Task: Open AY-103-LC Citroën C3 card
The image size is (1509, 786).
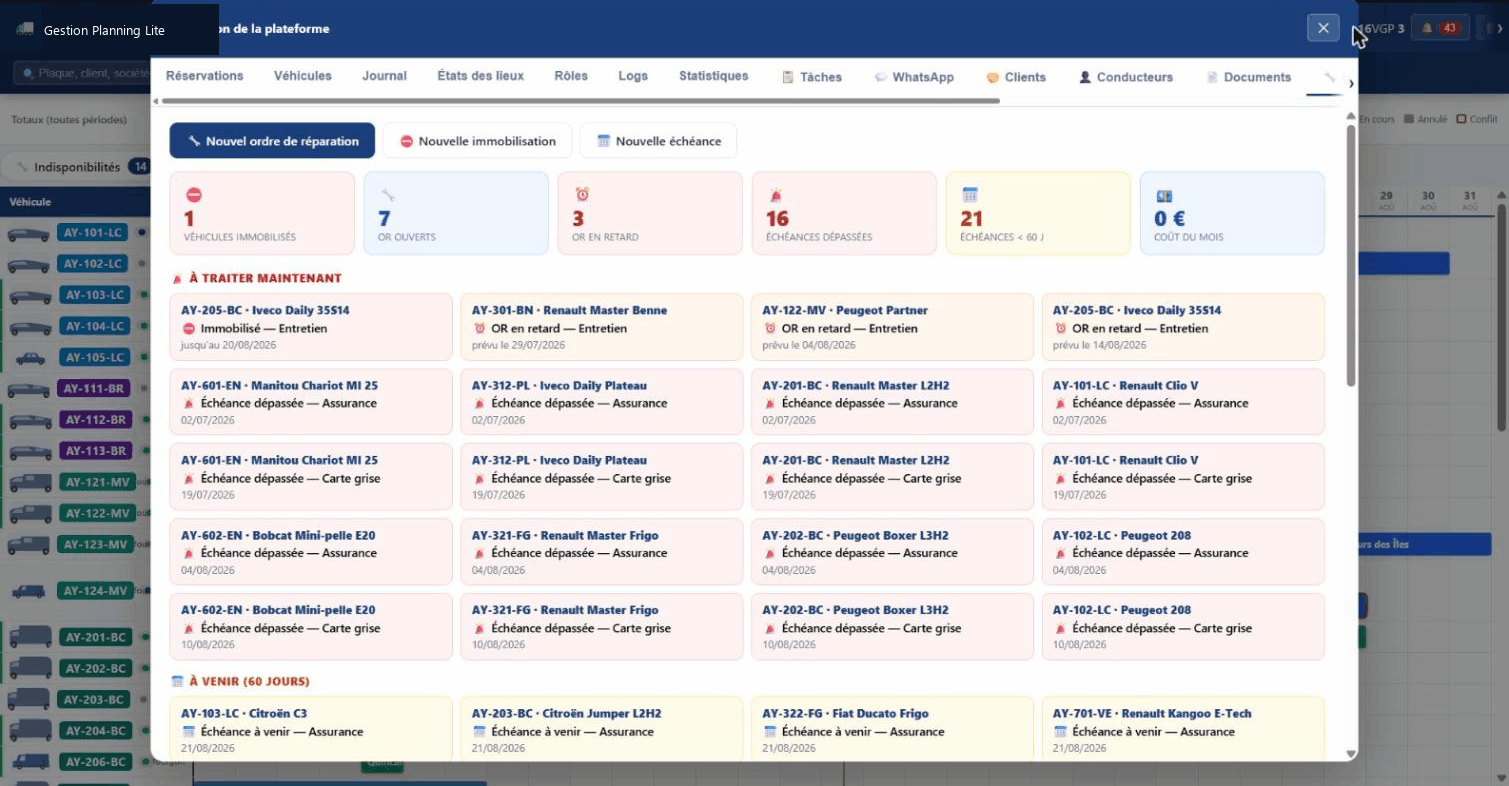Action: pyautogui.click(x=311, y=729)
